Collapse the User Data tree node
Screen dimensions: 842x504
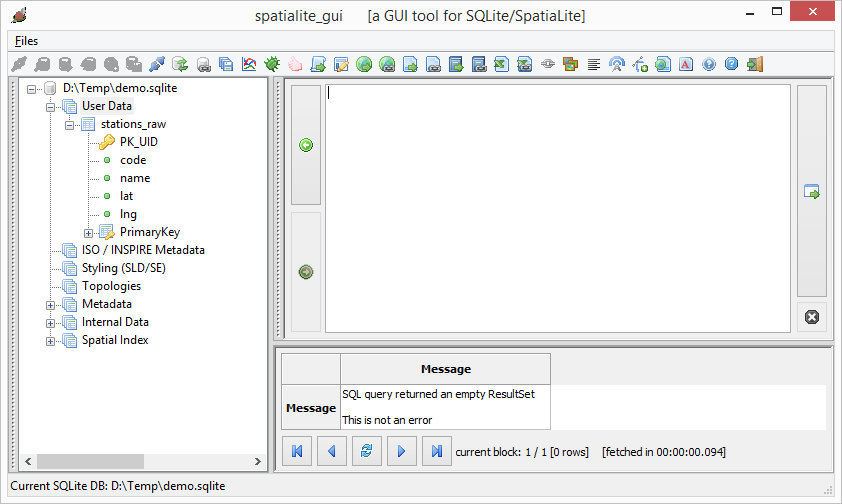pyautogui.click(x=50, y=107)
